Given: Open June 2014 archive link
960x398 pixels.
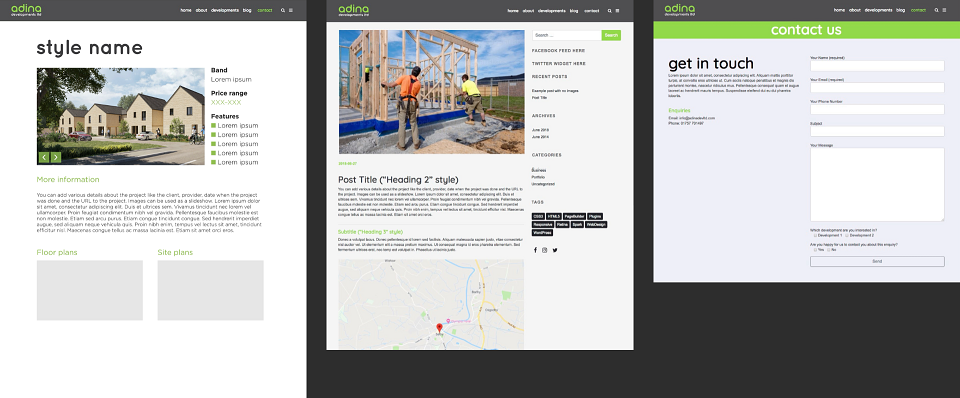Looking at the screenshot, I should (x=541, y=137).
